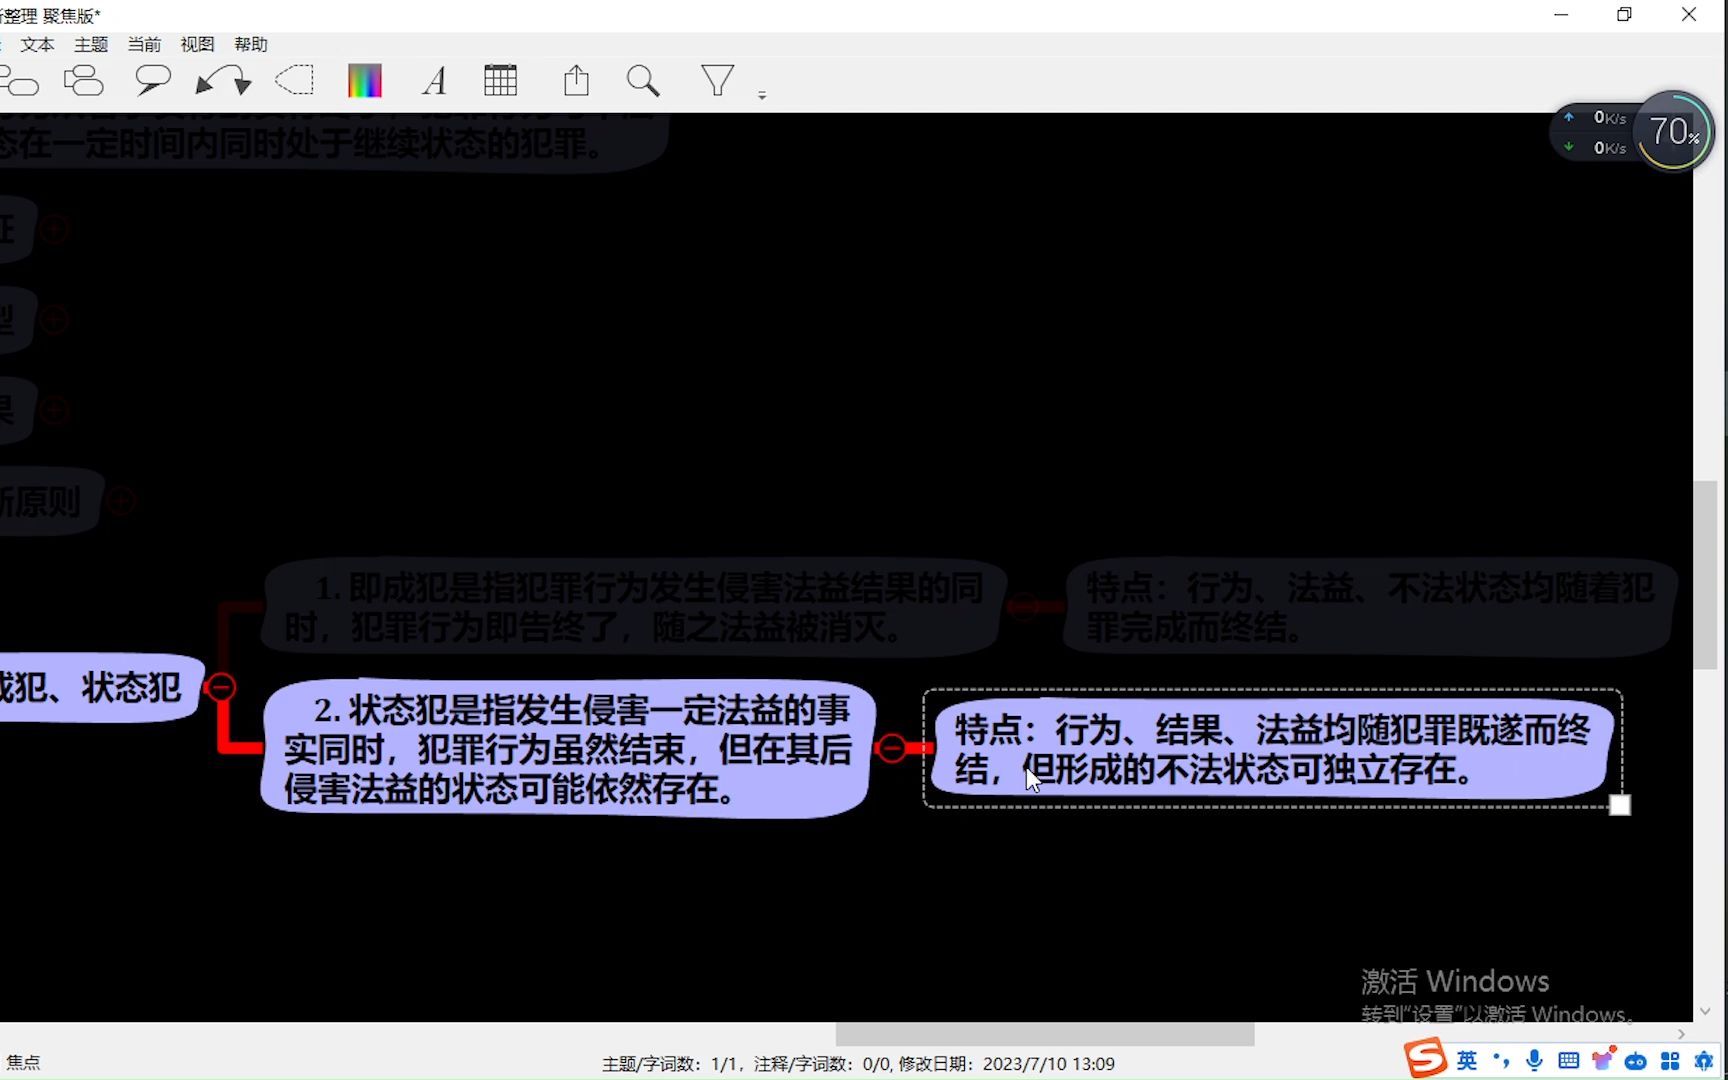
Task: Expand the dimmed node ending in 原则
Action: pos(121,501)
